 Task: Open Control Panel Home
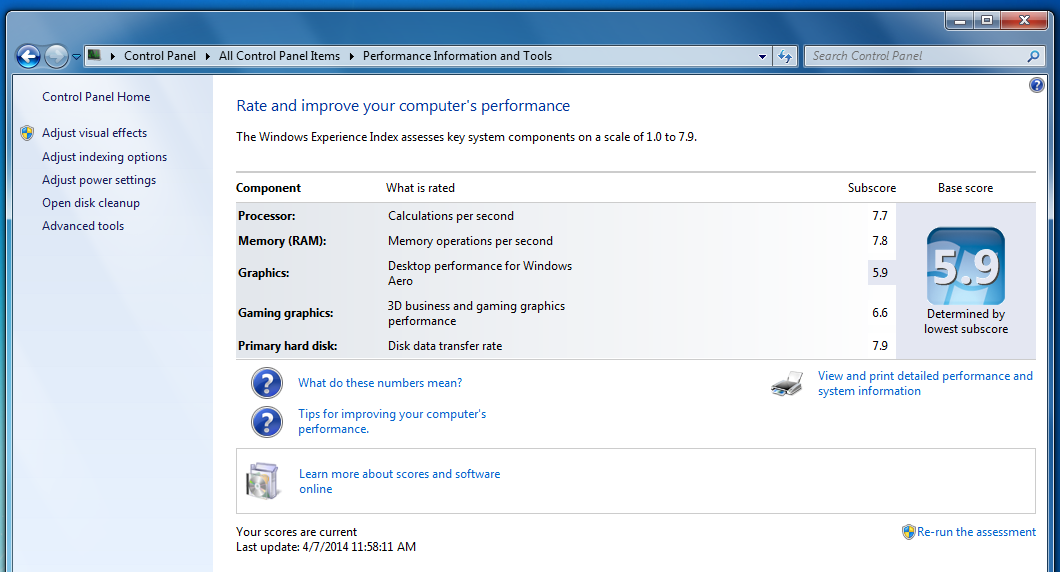96,97
